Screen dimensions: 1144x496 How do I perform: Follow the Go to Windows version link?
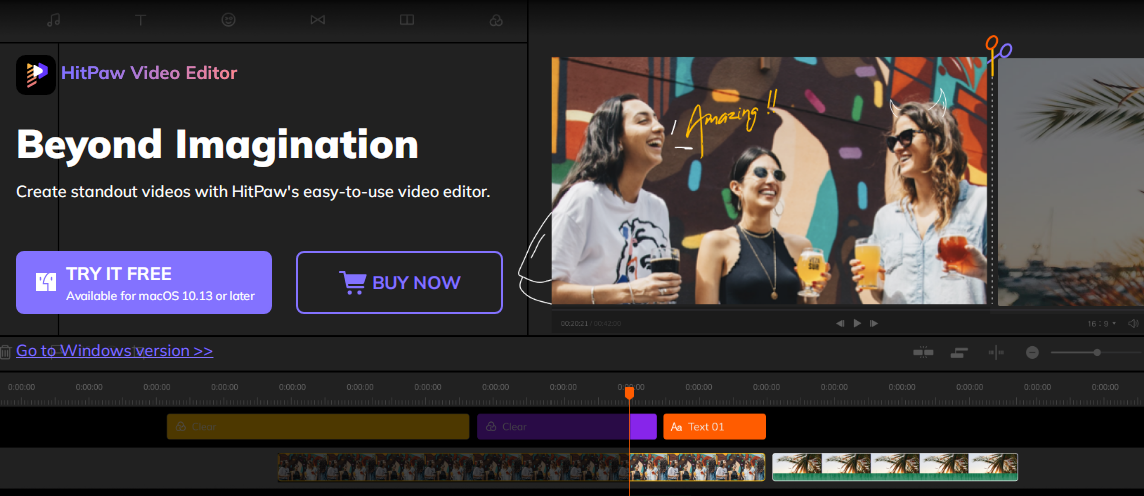point(114,351)
